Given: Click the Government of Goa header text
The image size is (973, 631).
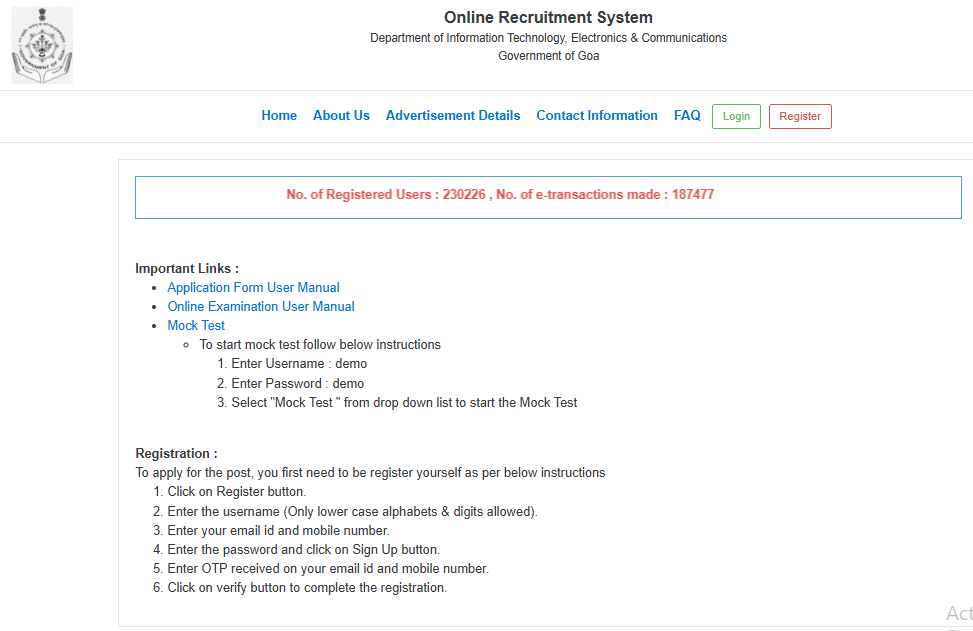Looking at the screenshot, I should tap(548, 56).
